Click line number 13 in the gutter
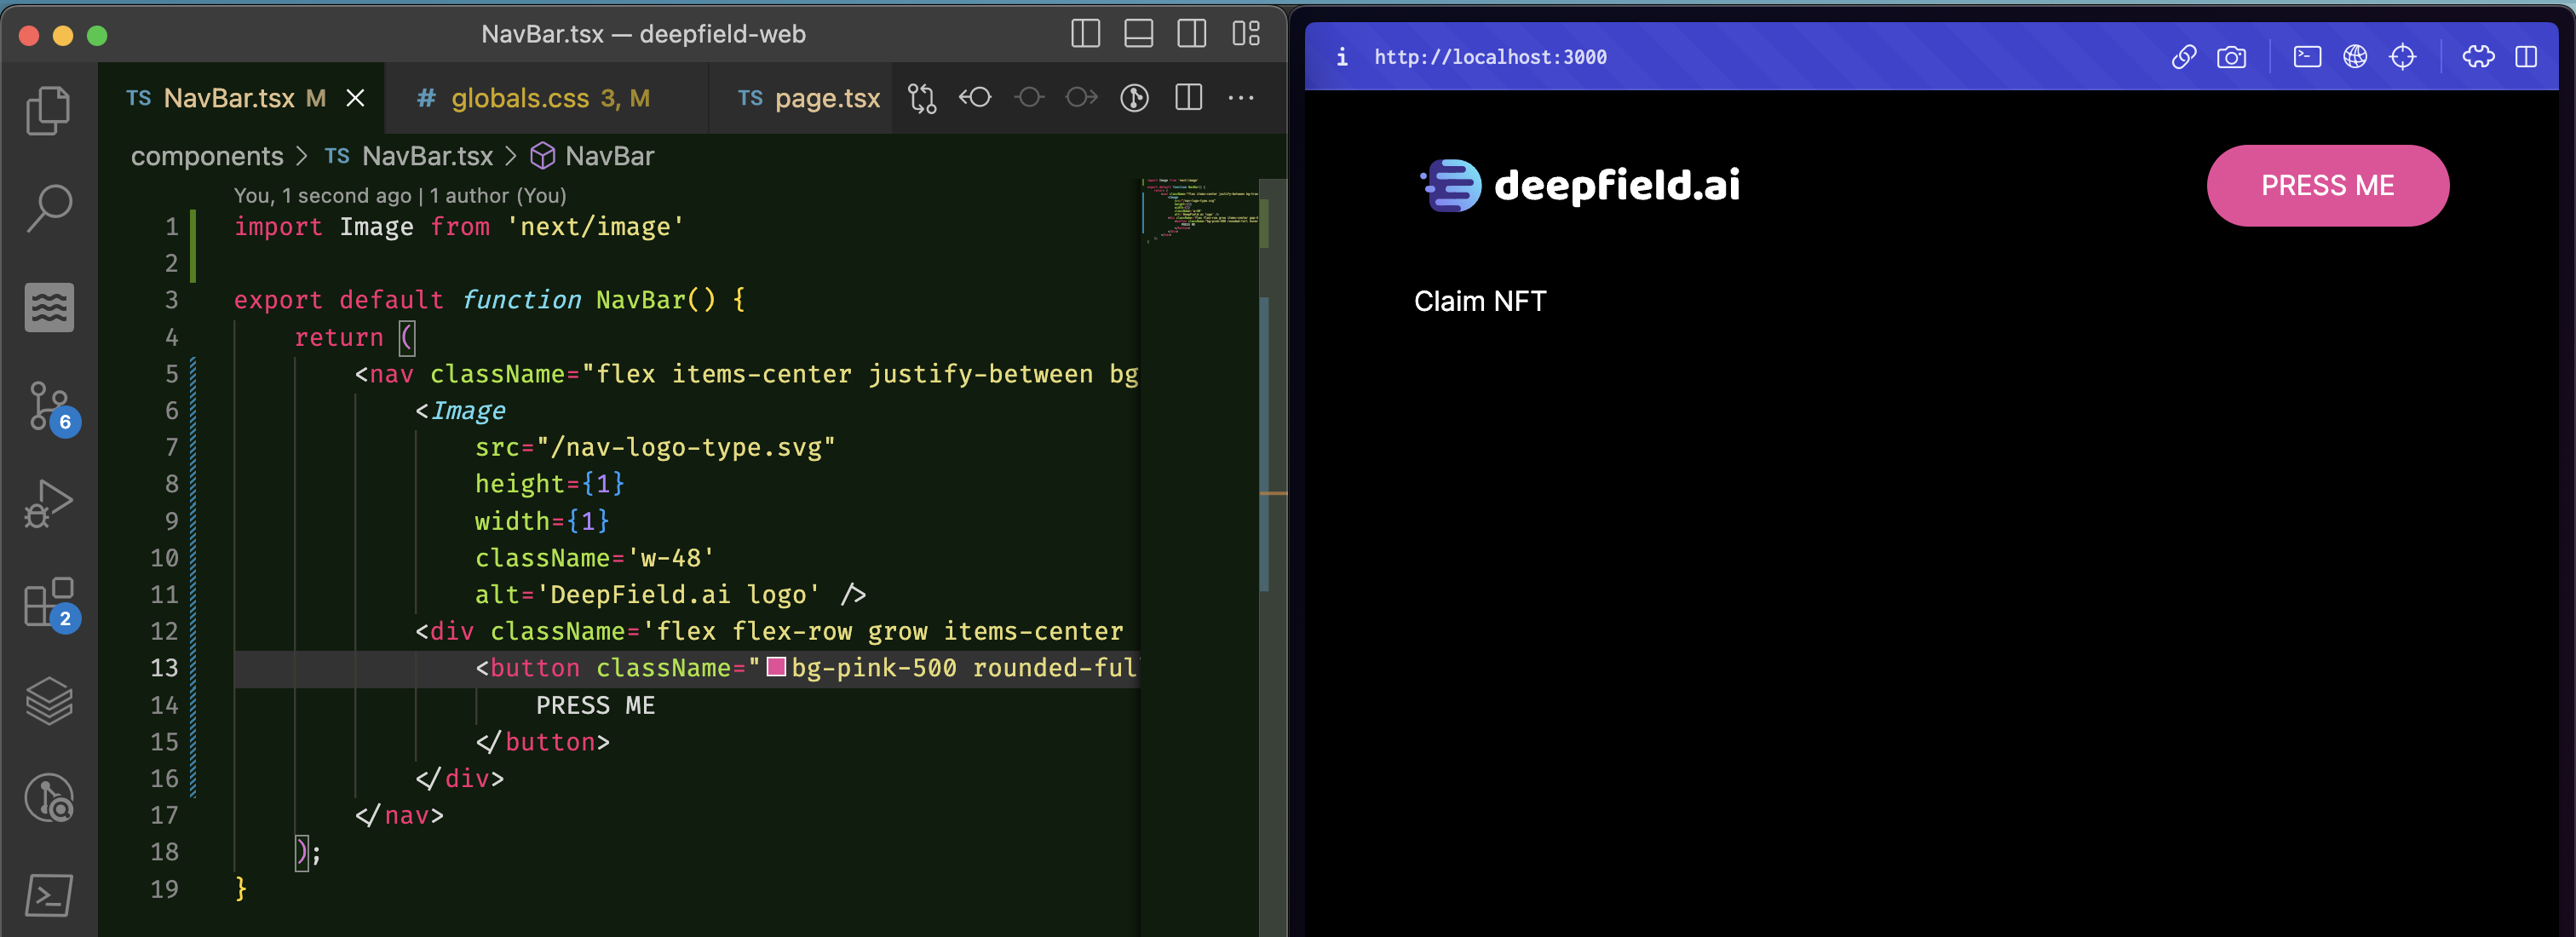 [164, 668]
